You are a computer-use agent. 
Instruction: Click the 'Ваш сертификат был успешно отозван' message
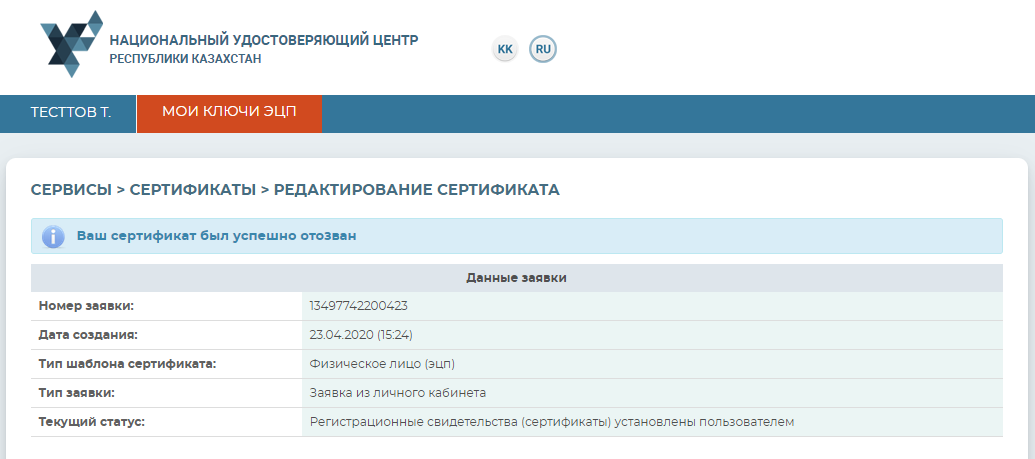pyautogui.click(x=217, y=237)
